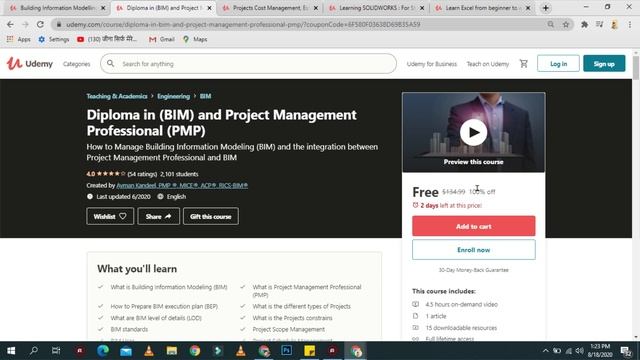Viewport: 640px width, 360px height.
Task: Click the taskbar clock and date
Action: click(x=600, y=351)
